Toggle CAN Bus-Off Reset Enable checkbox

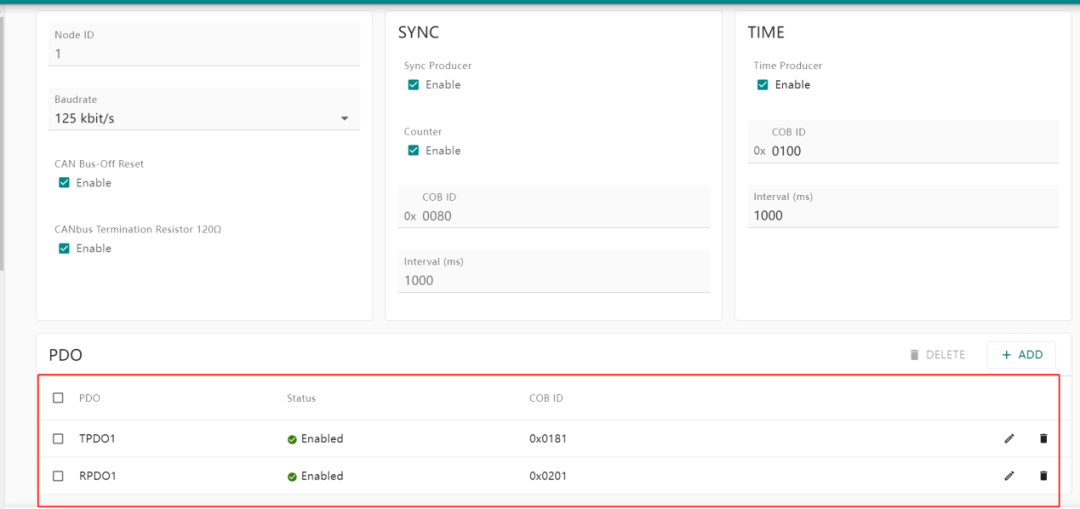point(64,183)
